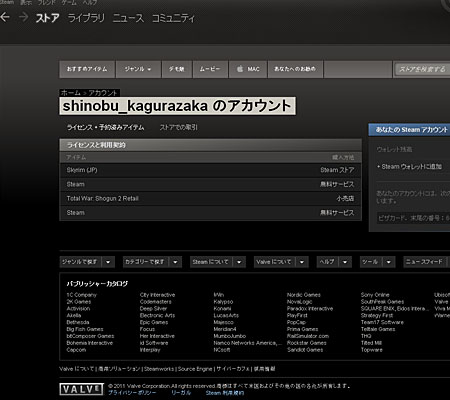The image size is (450, 400).
Task: Open the 1C Company publisher link
Action: 81,295
